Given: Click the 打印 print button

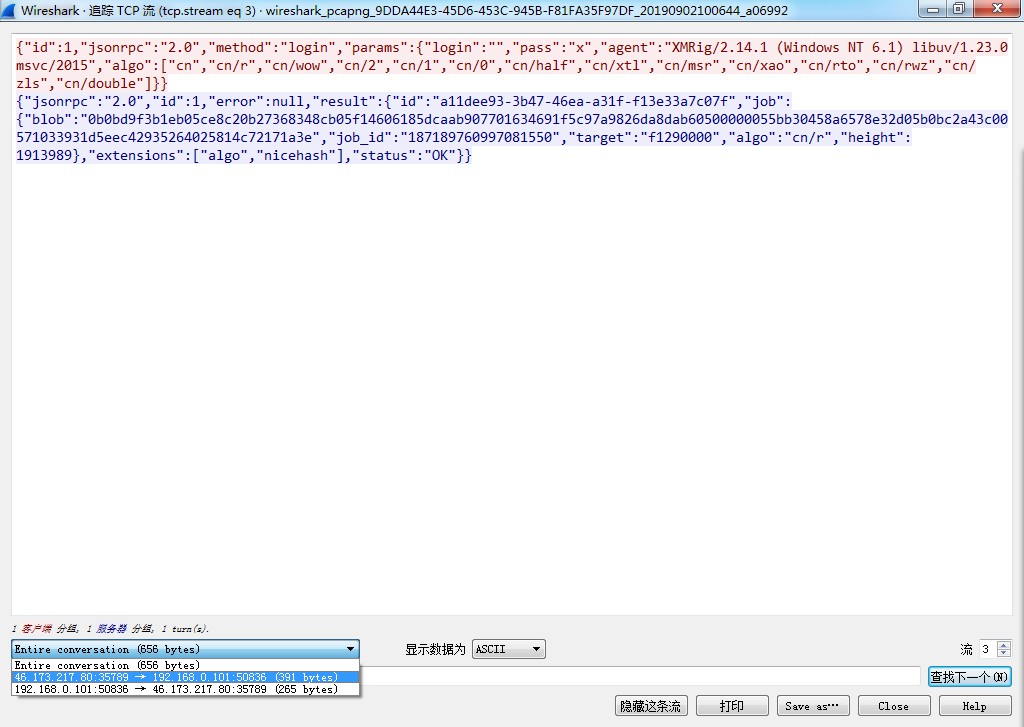Looking at the screenshot, I should pyautogui.click(x=731, y=705).
